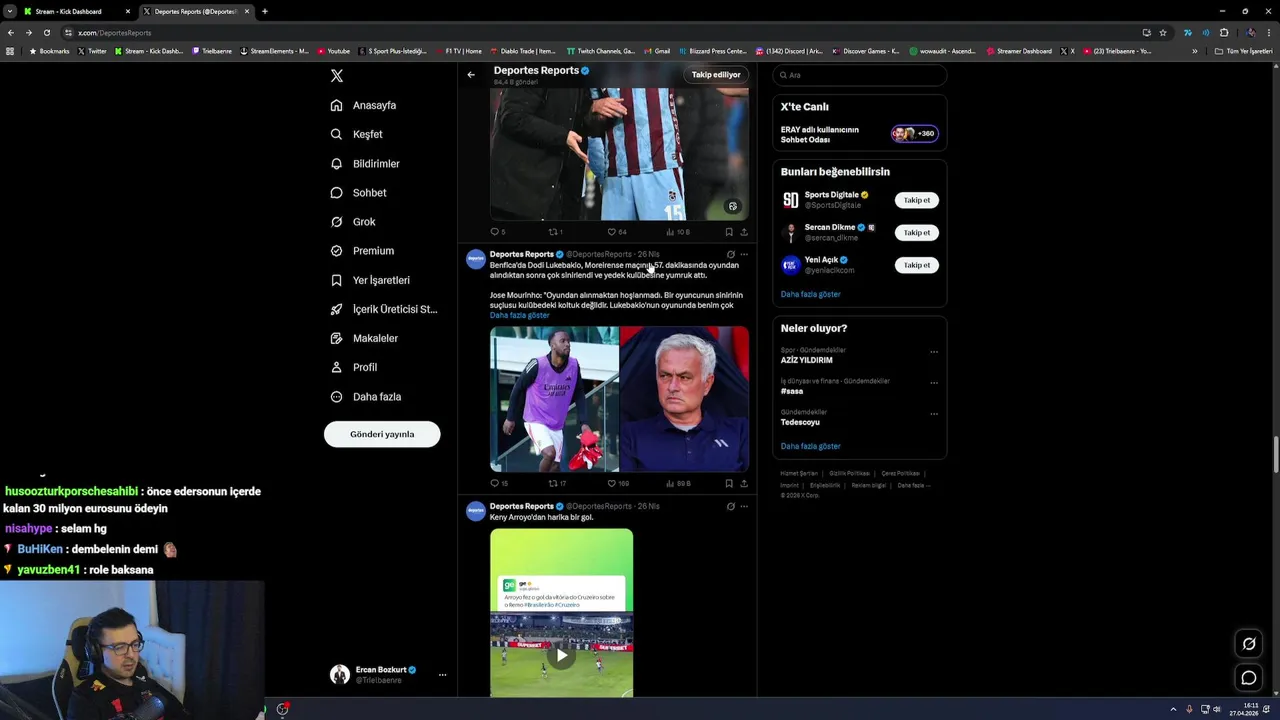Open the Mourinho portrait photo

click(684, 399)
